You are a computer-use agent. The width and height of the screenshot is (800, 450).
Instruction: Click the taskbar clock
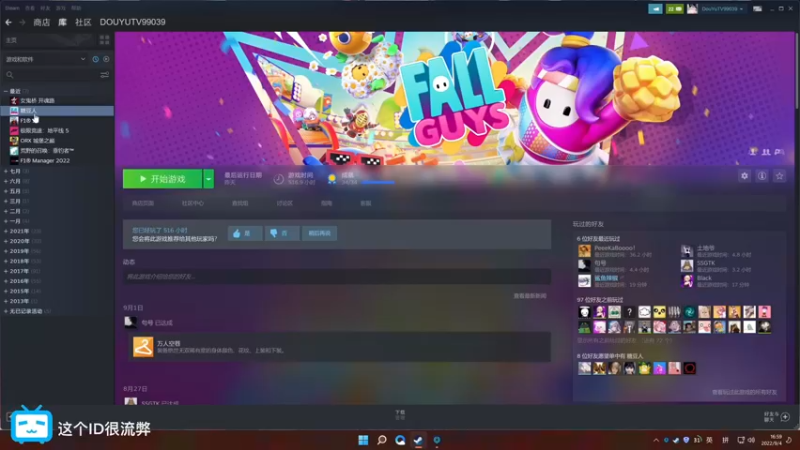[x=771, y=440]
